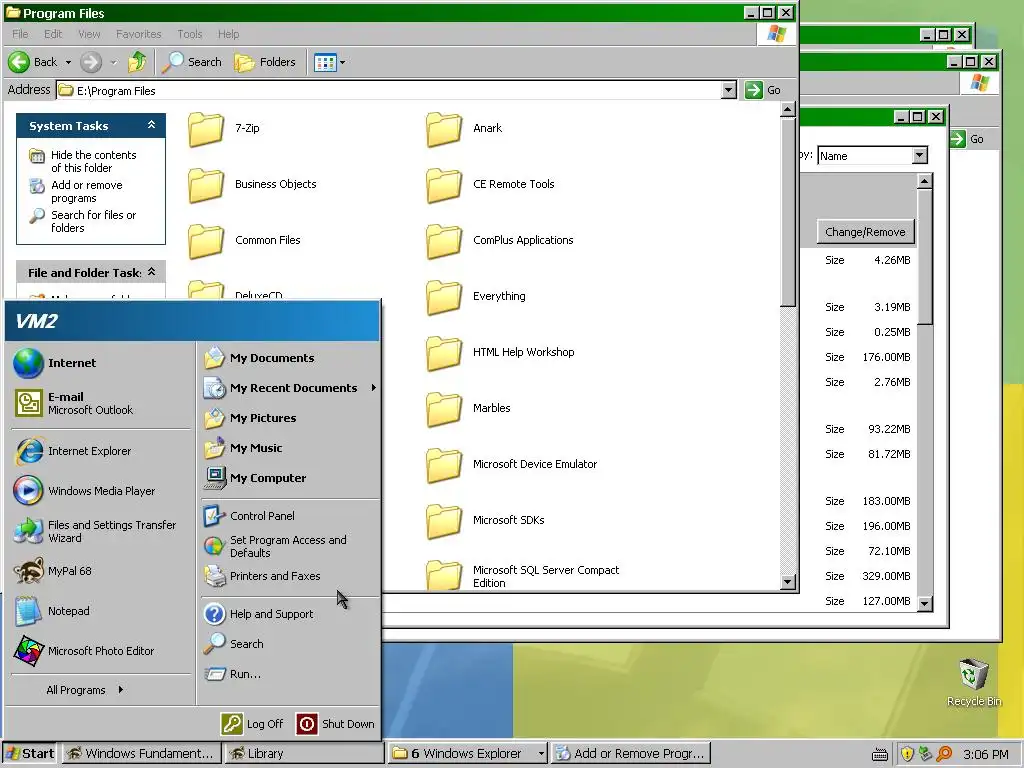Switch to Add or Remove Progr... taskbar button
The width and height of the screenshot is (1024, 768).
pos(630,754)
